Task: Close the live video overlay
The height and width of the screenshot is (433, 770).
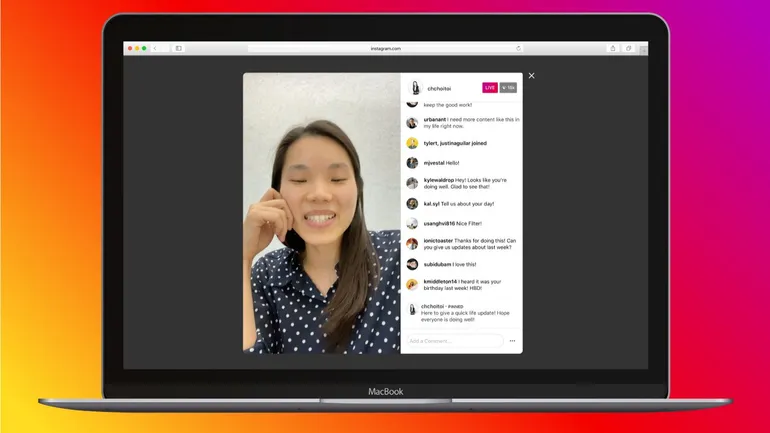Action: [531, 76]
